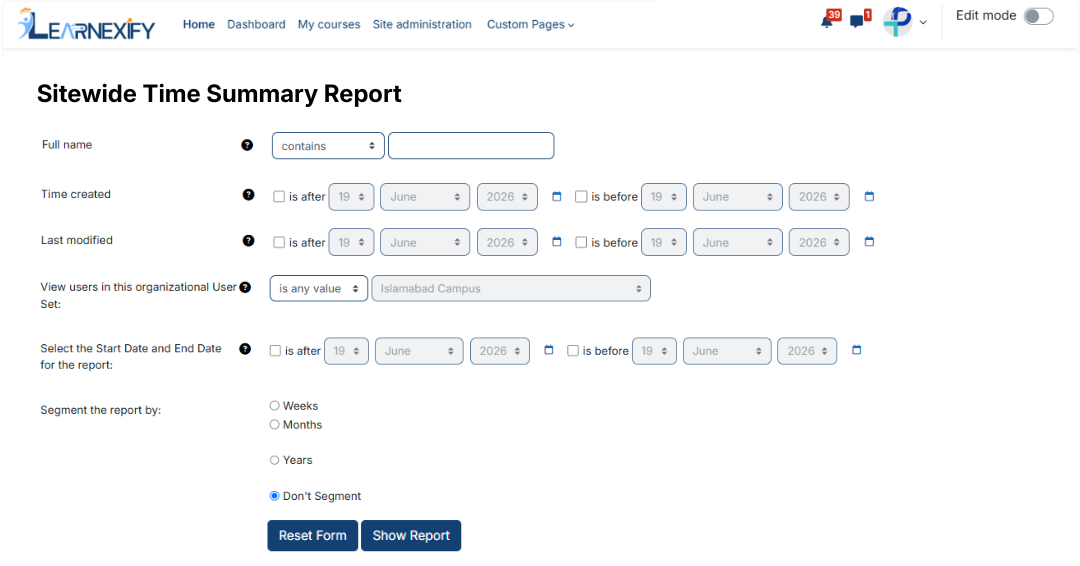Open help for organizational User Set
The height and width of the screenshot is (566, 1080).
(x=245, y=288)
